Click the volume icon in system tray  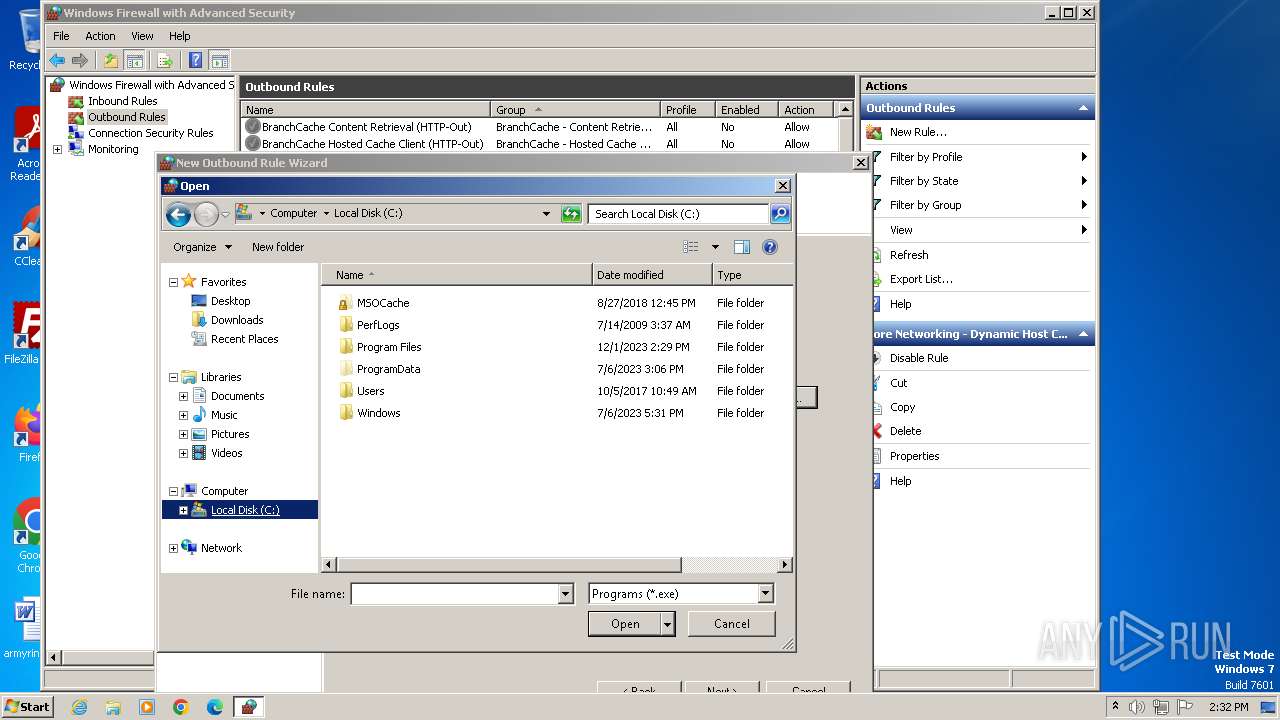point(1137,707)
